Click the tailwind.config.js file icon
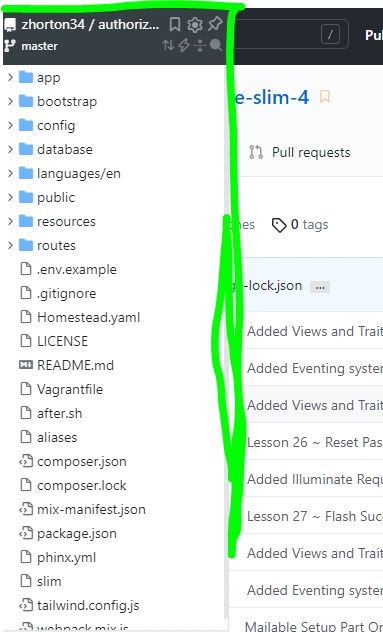Viewport: 383px width, 632px height. coord(26,605)
